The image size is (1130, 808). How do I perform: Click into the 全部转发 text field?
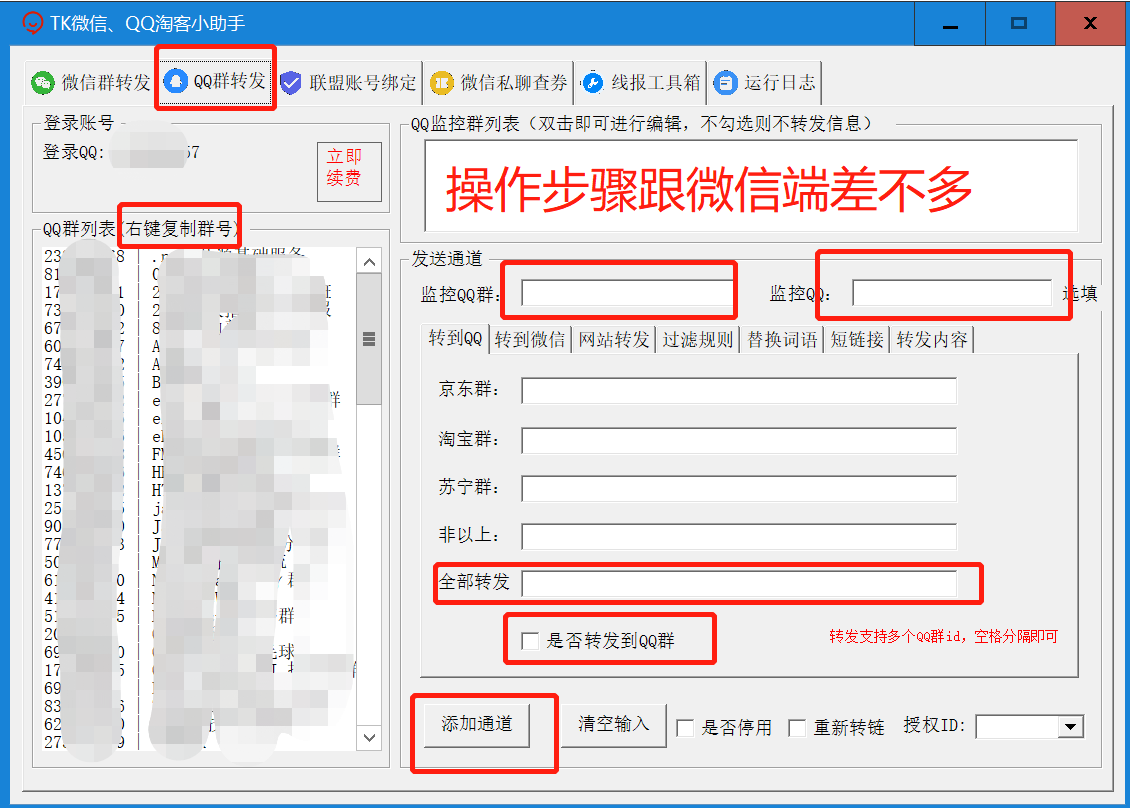pyautogui.click(x=739, y=583)
